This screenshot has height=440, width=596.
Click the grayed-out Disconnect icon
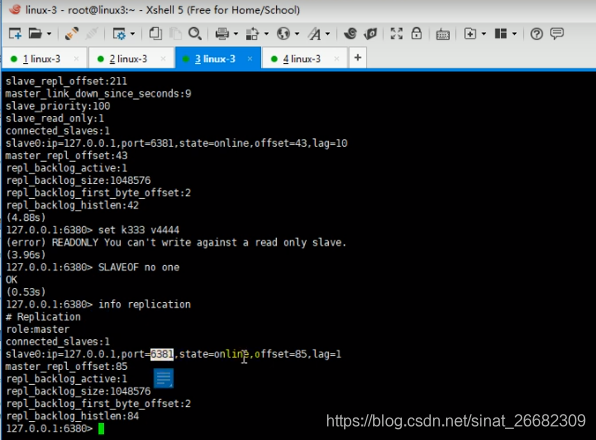[92, 34]
